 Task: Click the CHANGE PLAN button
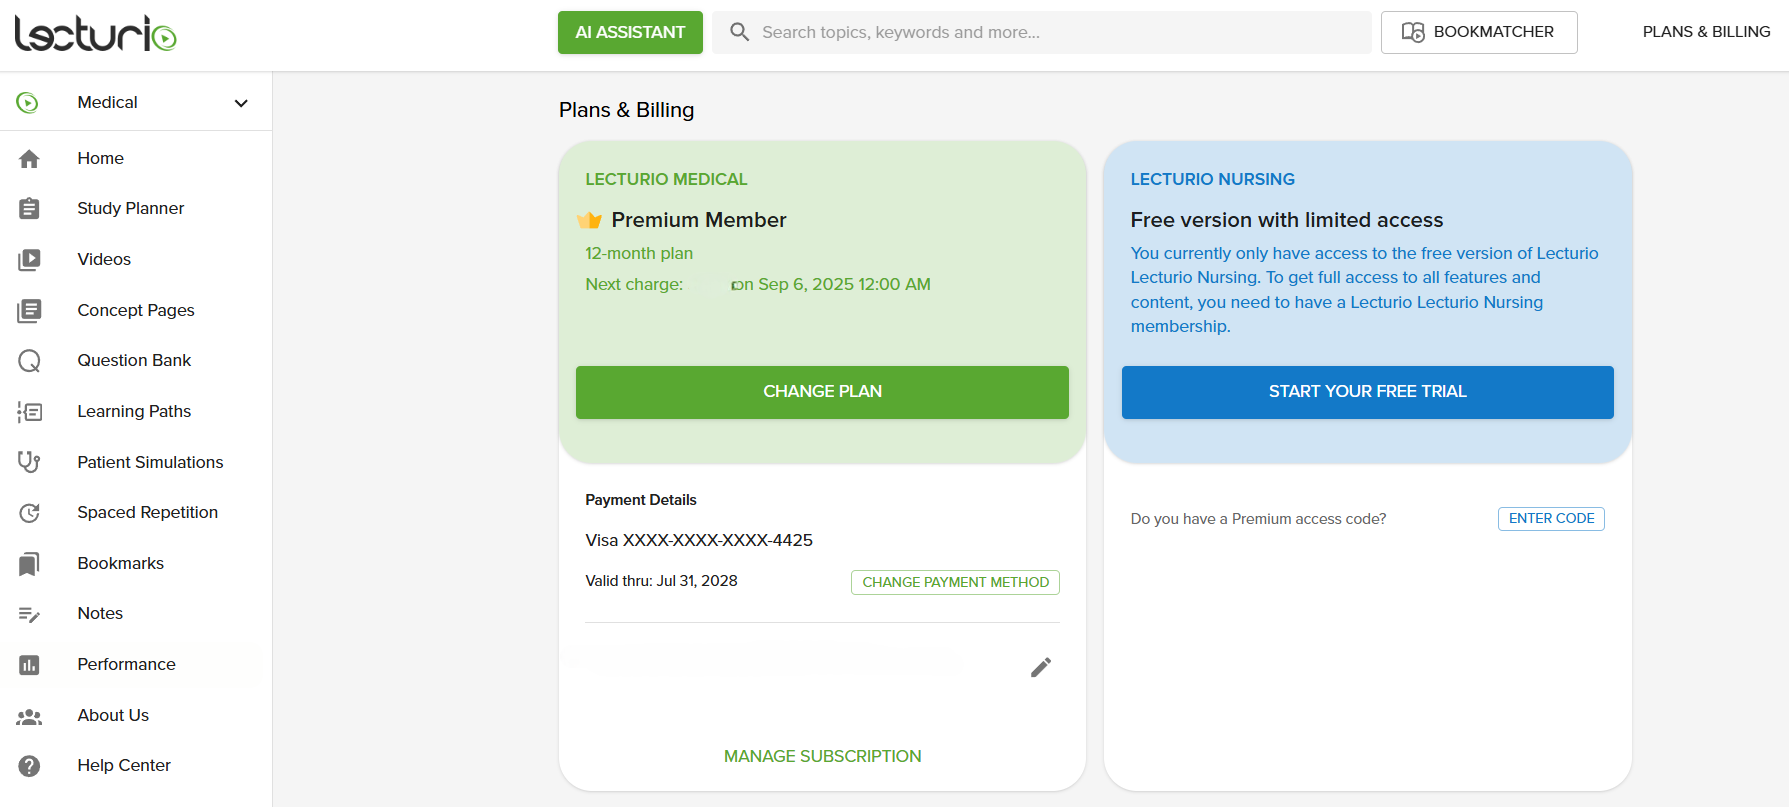pos(822,392)
